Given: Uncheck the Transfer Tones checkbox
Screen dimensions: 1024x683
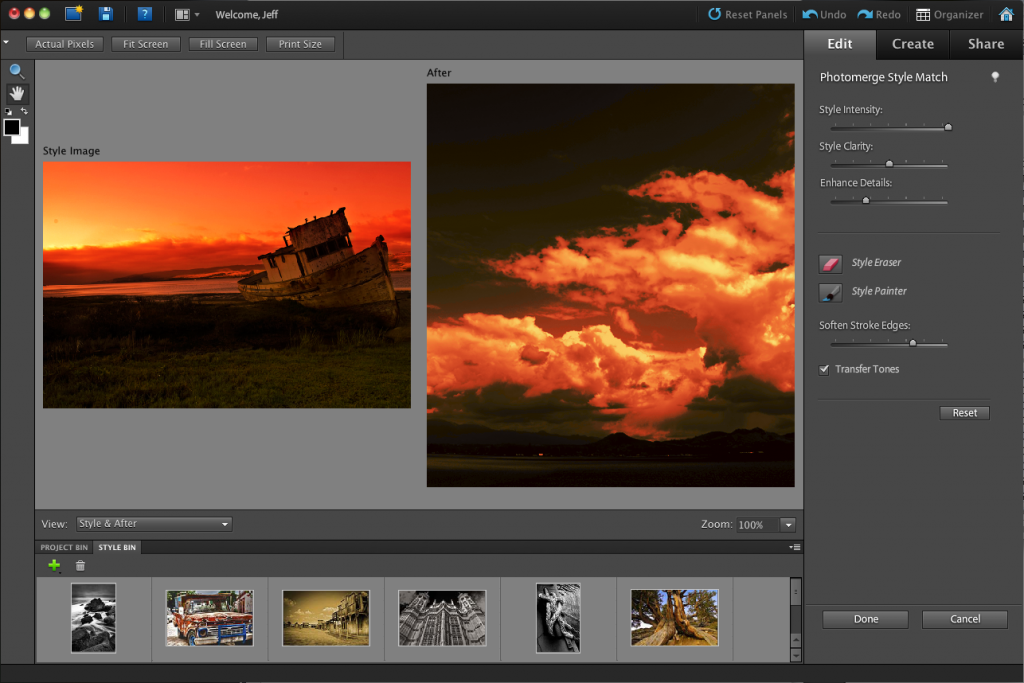Looking at the screenshot, I should pyautogui.click(x=825, y=369).
